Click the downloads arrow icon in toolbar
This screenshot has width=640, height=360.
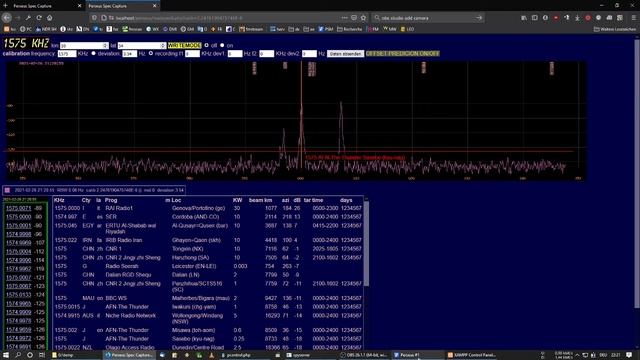[x=577, y=18]
